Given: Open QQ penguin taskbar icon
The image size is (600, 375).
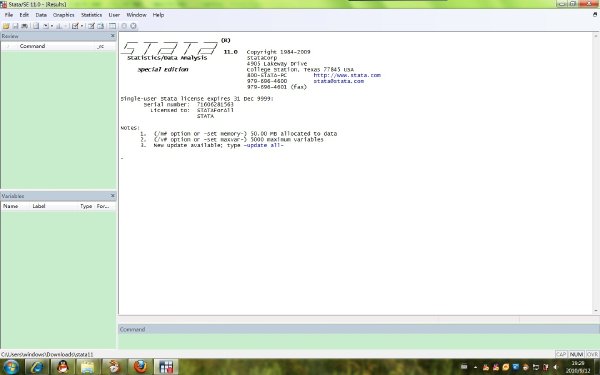Looking at the screenshot, I should coord(62,367).
